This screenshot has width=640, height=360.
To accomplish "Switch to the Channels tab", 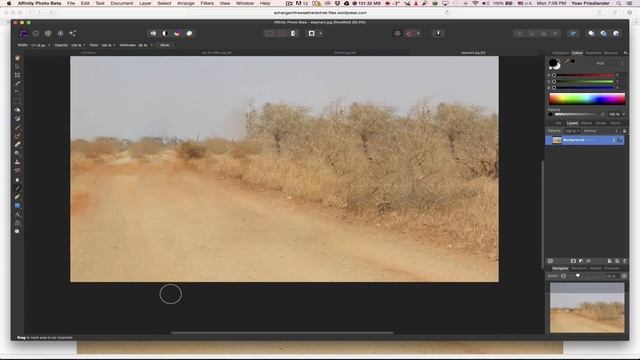I will (611, 269).
